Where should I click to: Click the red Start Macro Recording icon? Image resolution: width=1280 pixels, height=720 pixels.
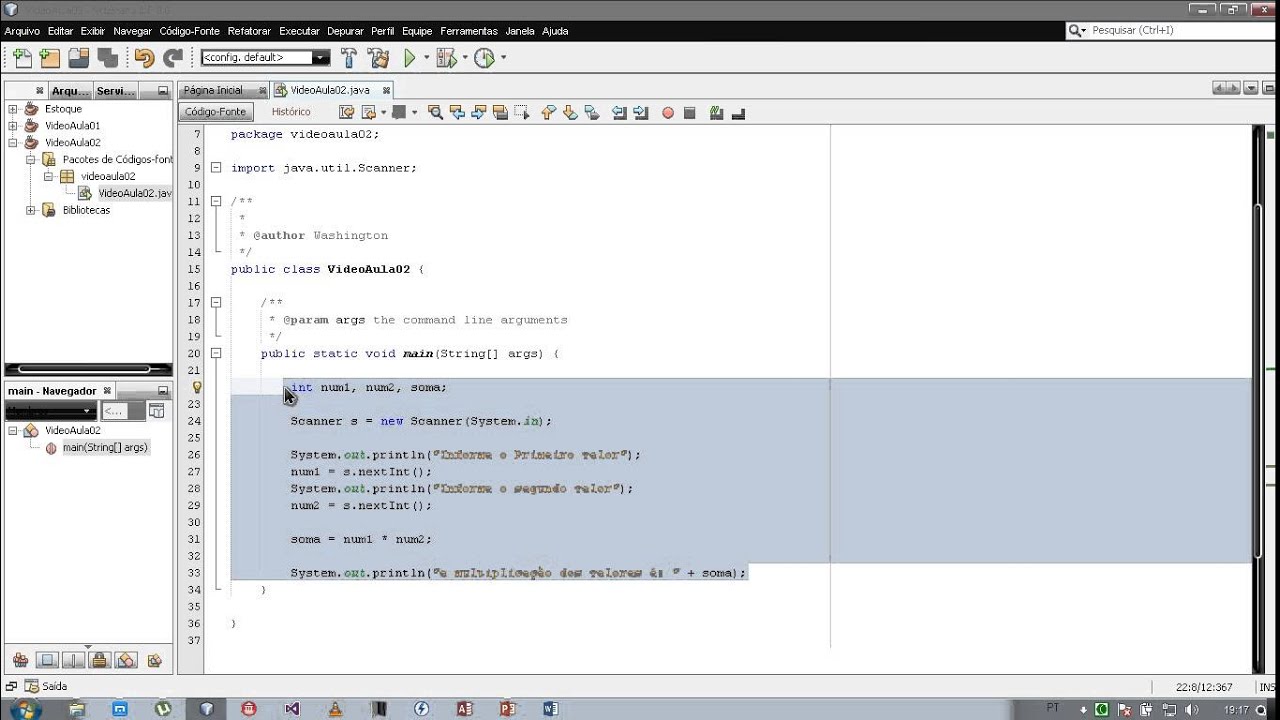(668, 113)
